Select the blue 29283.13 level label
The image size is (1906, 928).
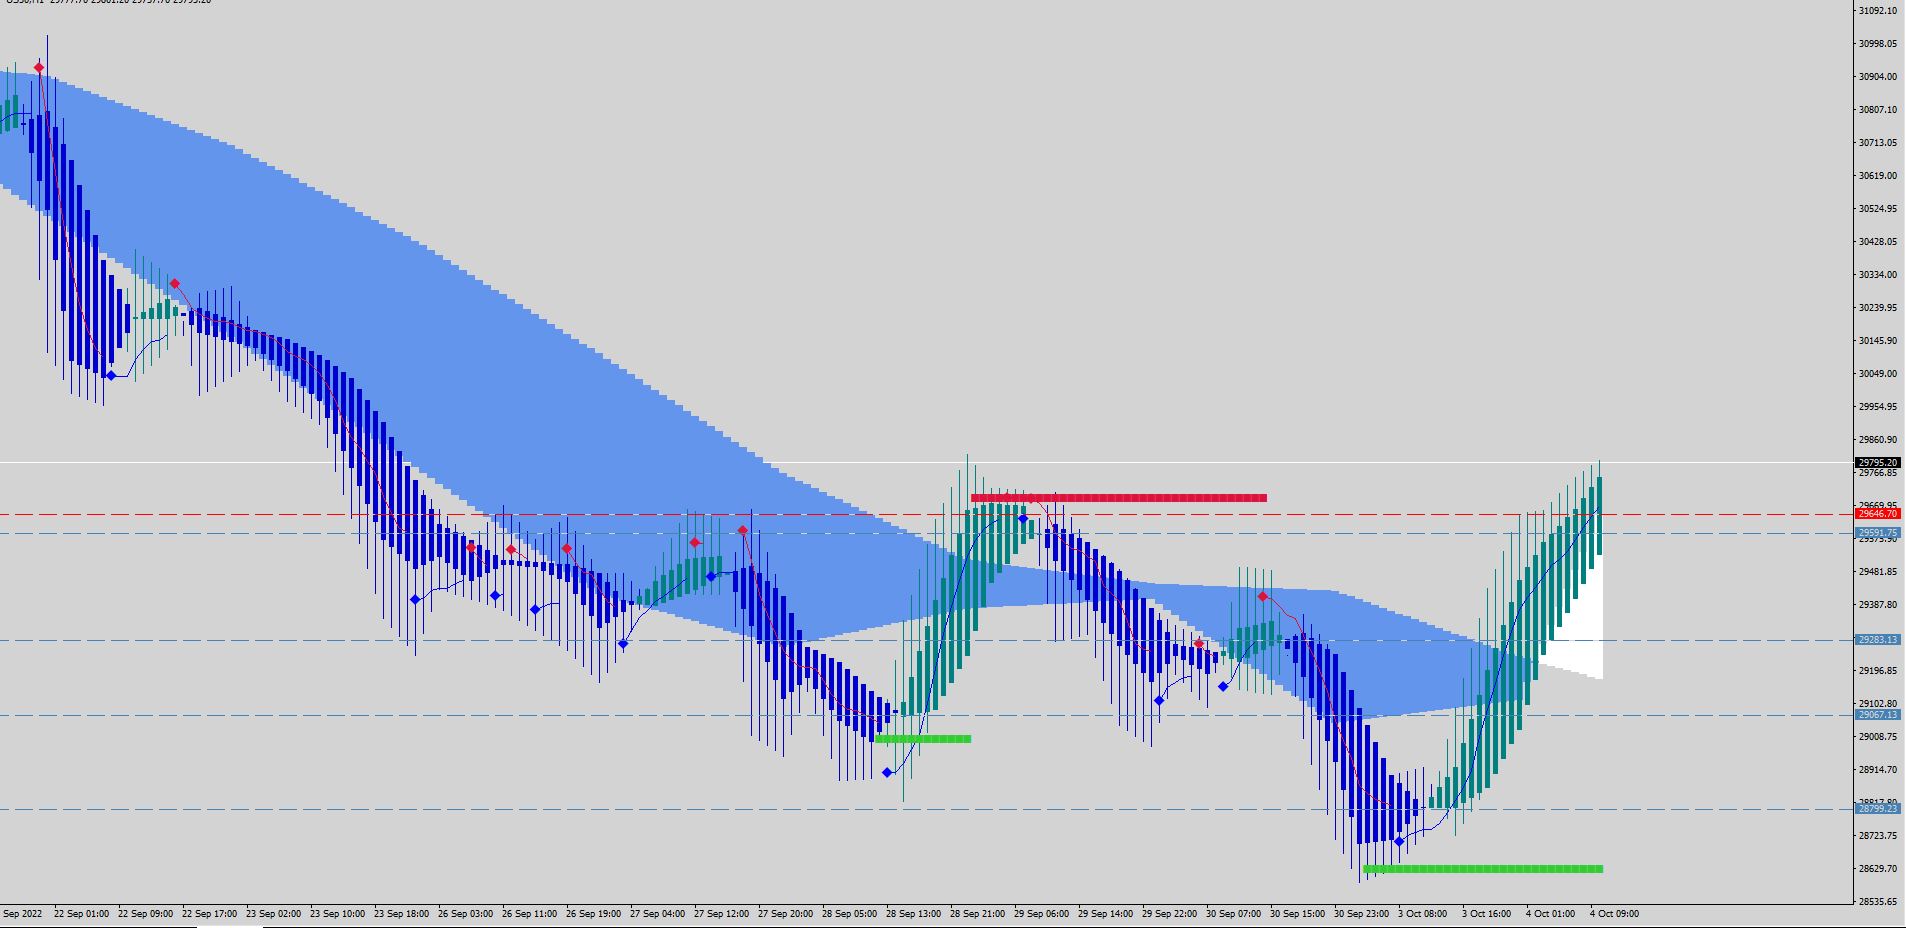[1877, 640]
